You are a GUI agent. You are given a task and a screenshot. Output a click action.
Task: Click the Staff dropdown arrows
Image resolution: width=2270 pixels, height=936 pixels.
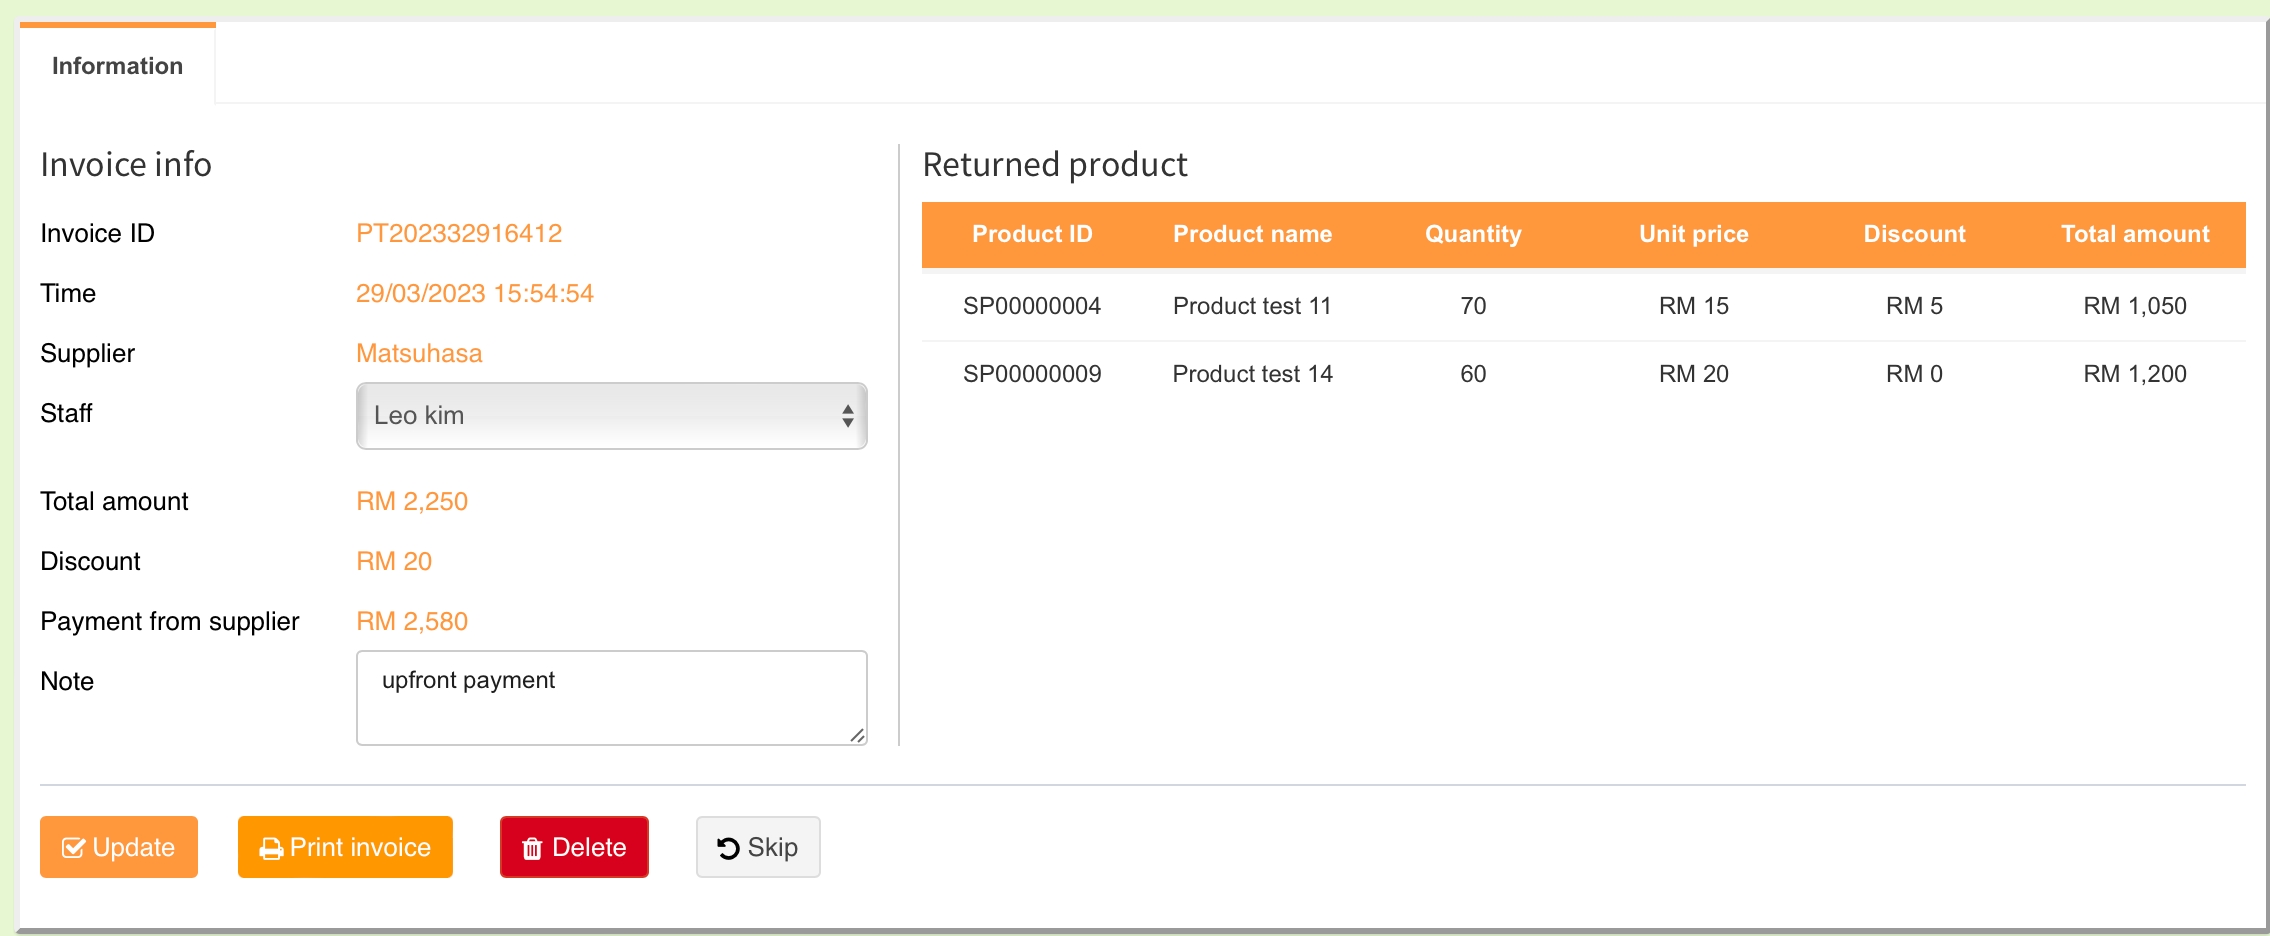pos(847,416)
